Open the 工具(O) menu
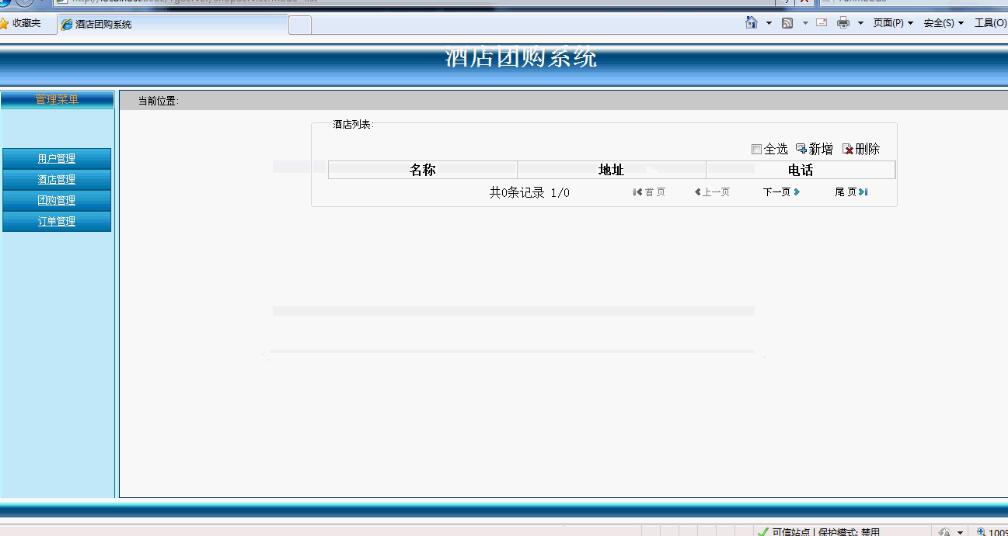 click(x=991, y=23)
